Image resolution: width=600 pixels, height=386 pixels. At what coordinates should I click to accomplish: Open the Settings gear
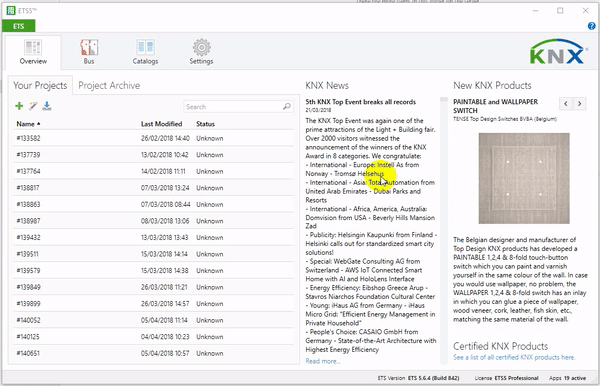tap(201, 52)
